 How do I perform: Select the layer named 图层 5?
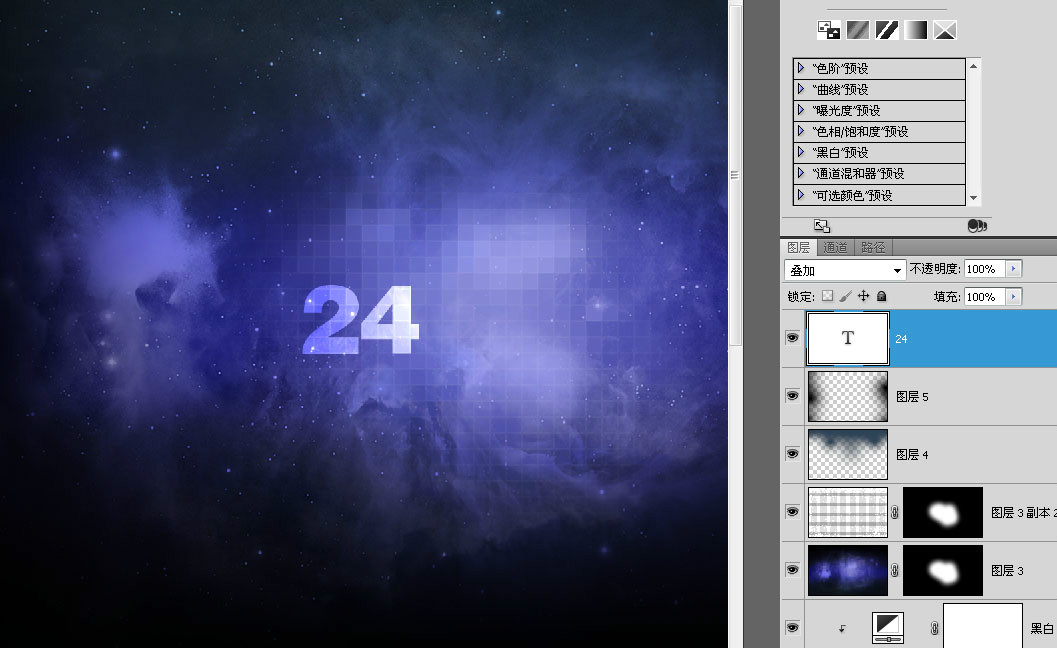pyautogui.click(x=912, y=397)
